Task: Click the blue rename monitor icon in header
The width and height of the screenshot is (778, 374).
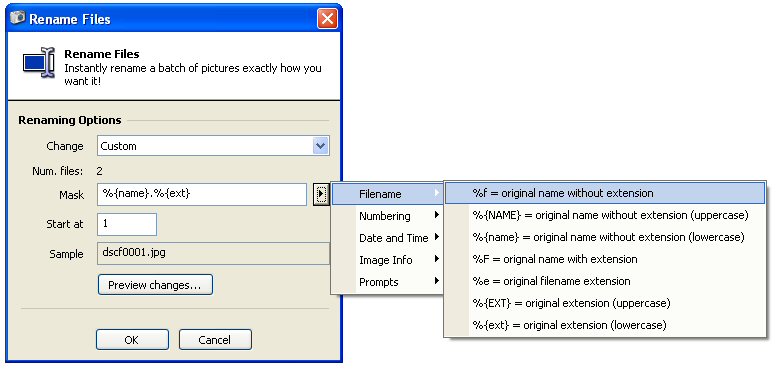Action: [38, 62]
